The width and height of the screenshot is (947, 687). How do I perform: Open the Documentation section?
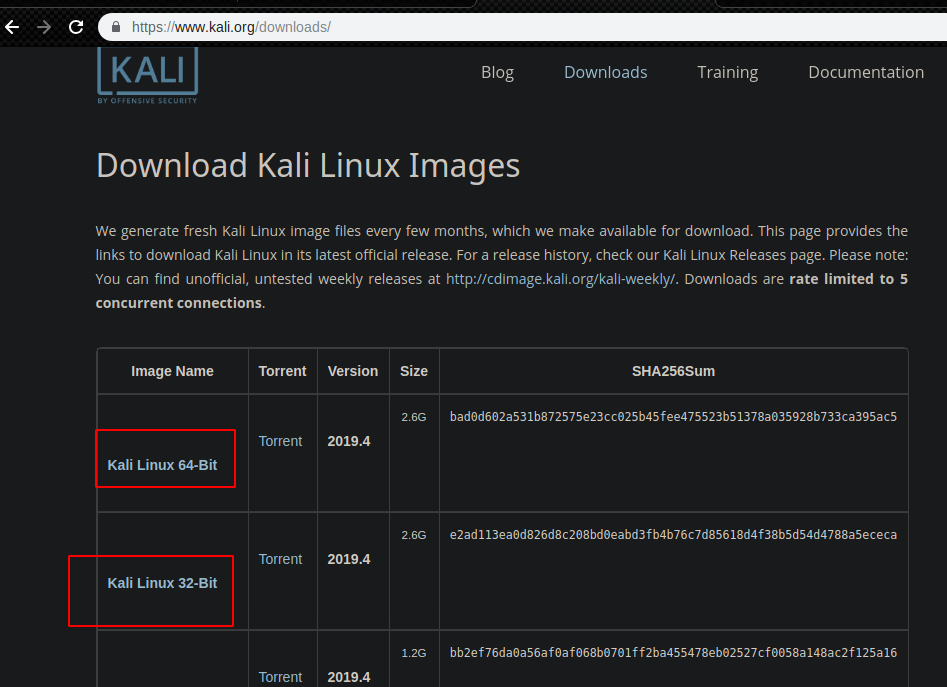[x=866, y=72]
